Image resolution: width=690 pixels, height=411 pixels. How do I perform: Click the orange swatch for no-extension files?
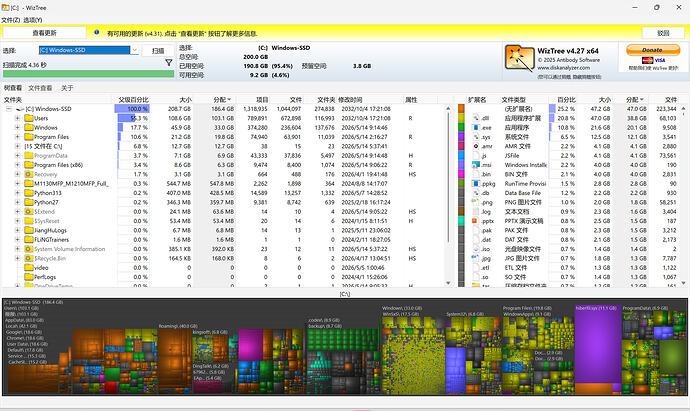(461, 108)
